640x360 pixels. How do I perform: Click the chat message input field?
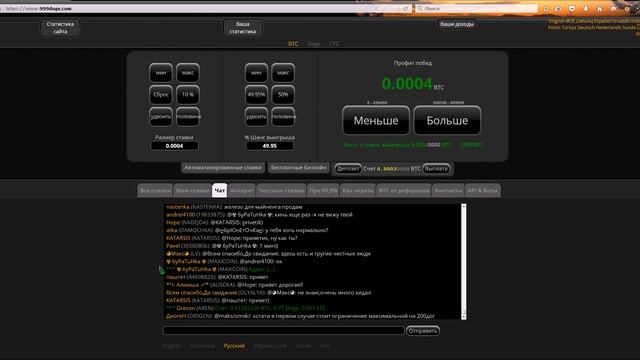(x=284, y=331)
